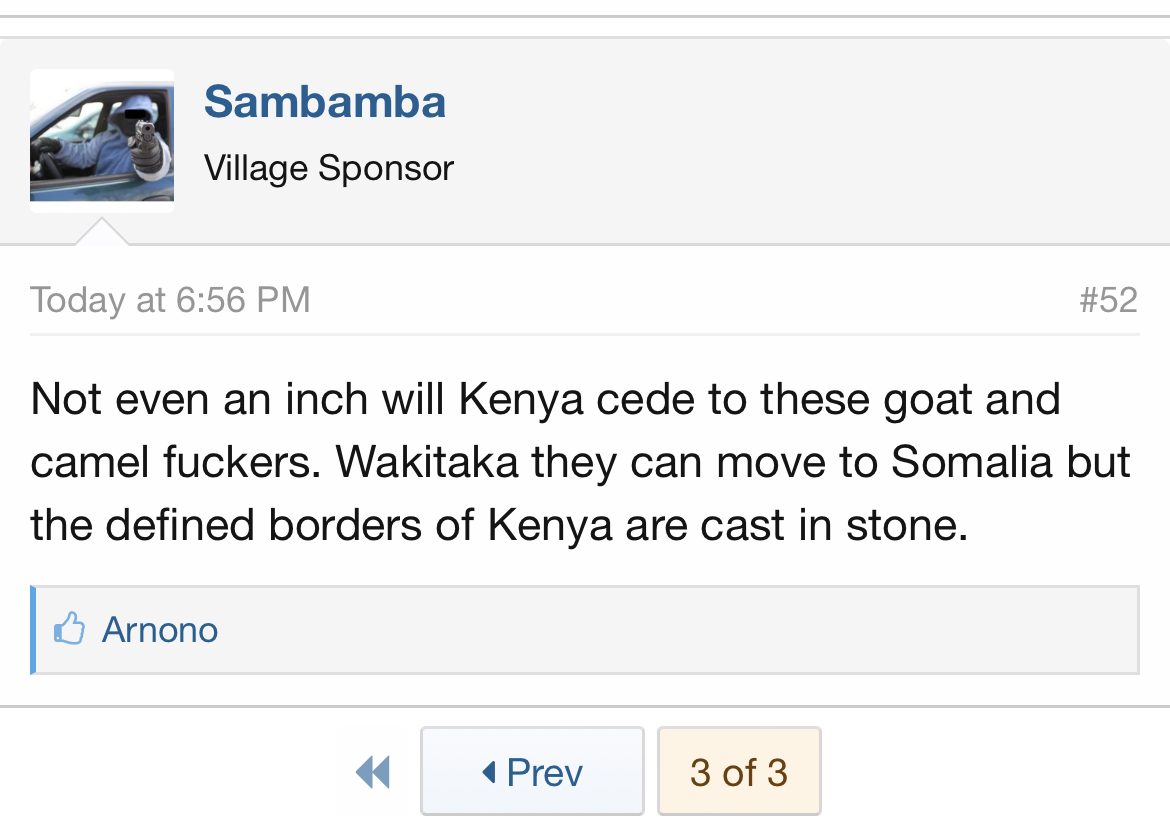Open permalink for post #52
Image resolution: width=1170 pixels, height=823 pixels.
1108,300
